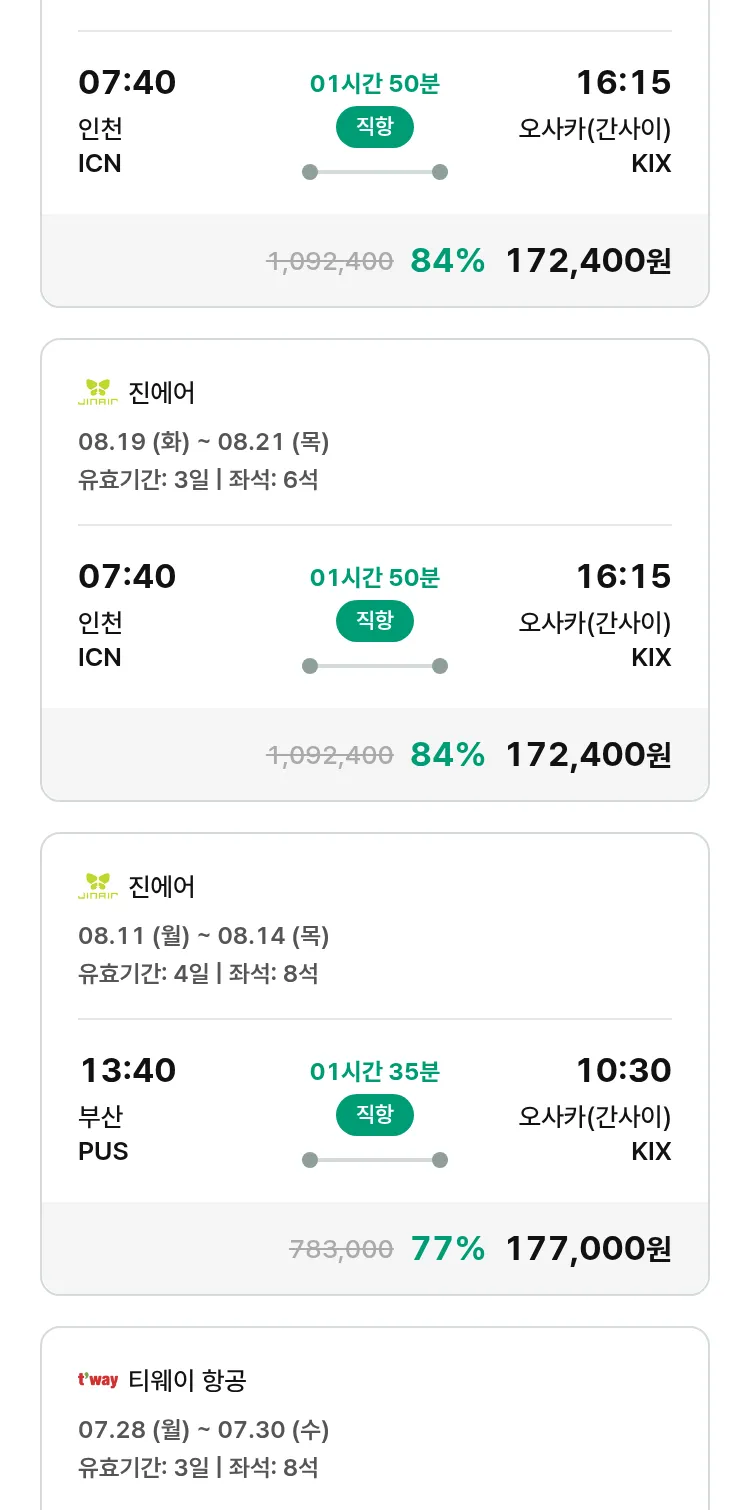Select the 177,000원 fare price
The height and width of the screenshot is (1510, 750).
(x=588, y=1248)
